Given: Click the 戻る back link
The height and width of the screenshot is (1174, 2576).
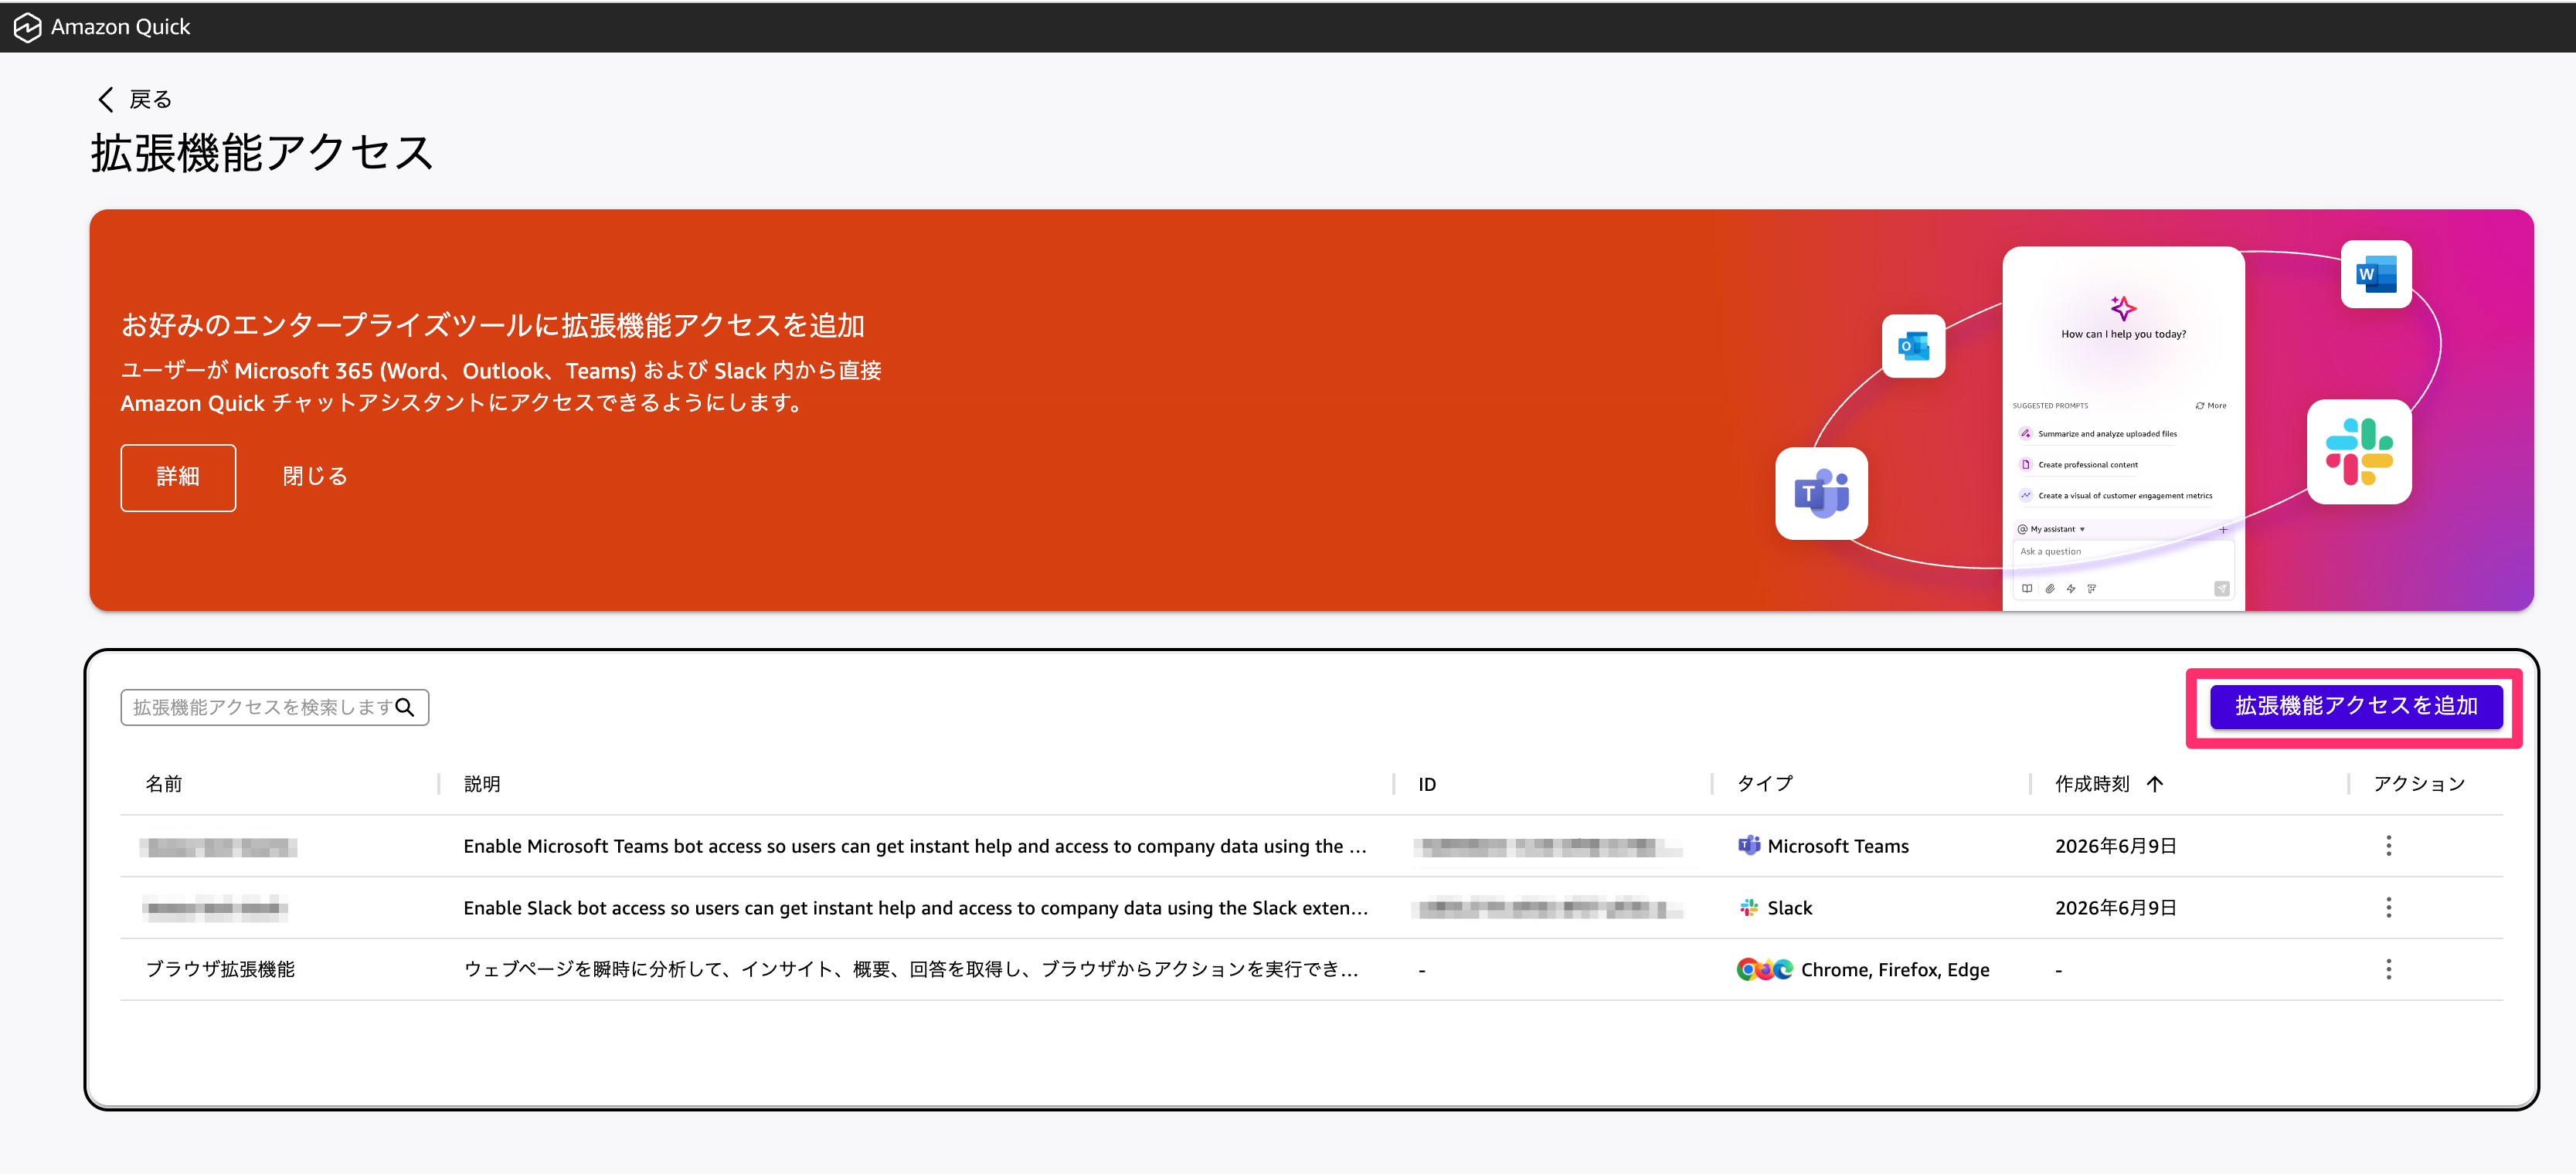Looking at the screenshot, I should click(x=151, y=99).
